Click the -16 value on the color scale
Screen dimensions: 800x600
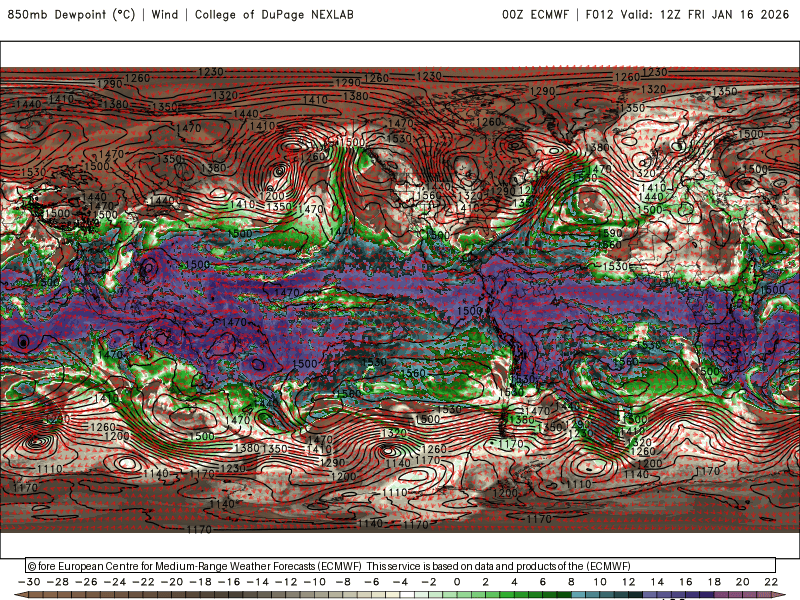(229, 582)
